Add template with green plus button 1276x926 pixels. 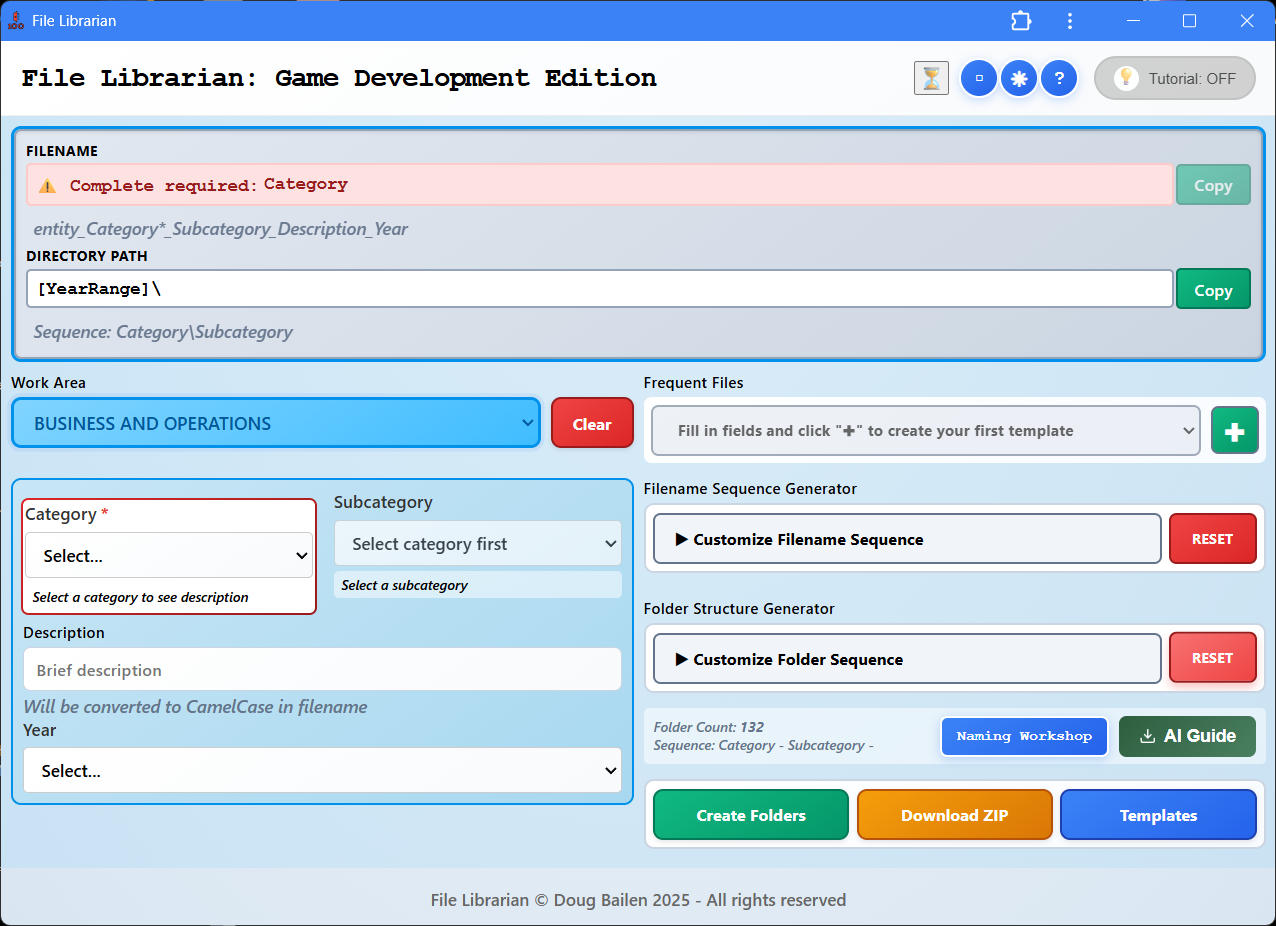(1235, 431)
